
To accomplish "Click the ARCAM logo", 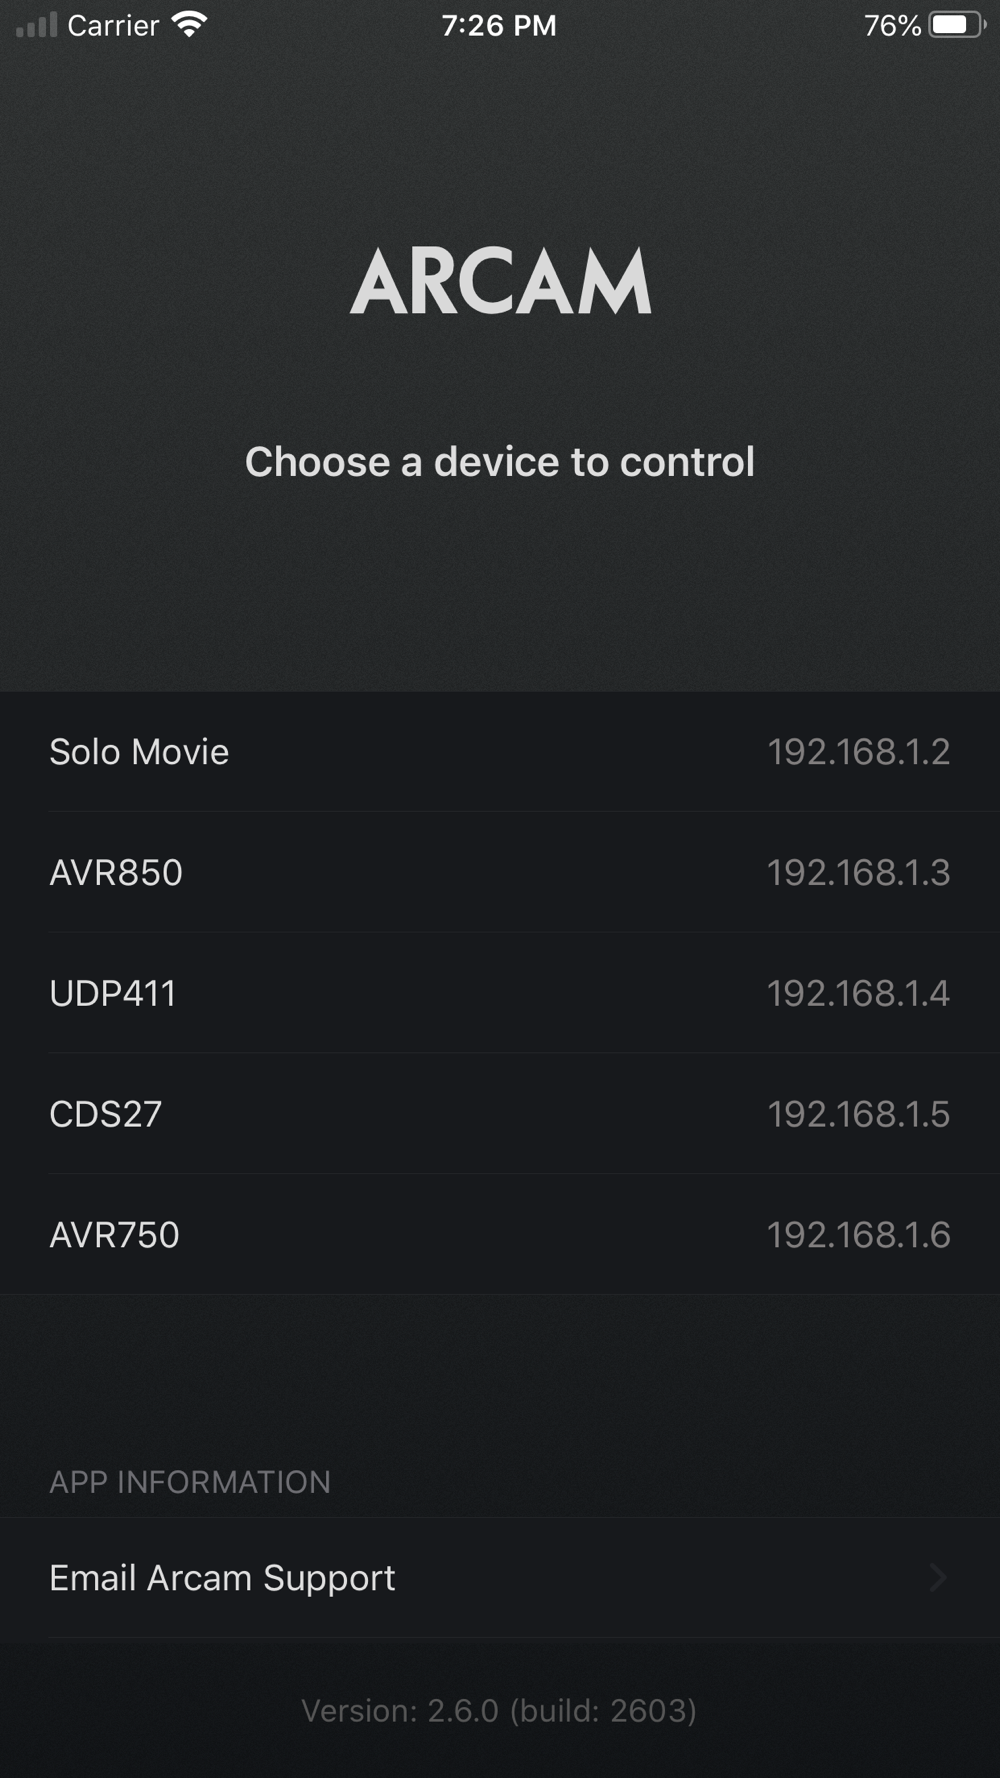I will tap(500, 282).
